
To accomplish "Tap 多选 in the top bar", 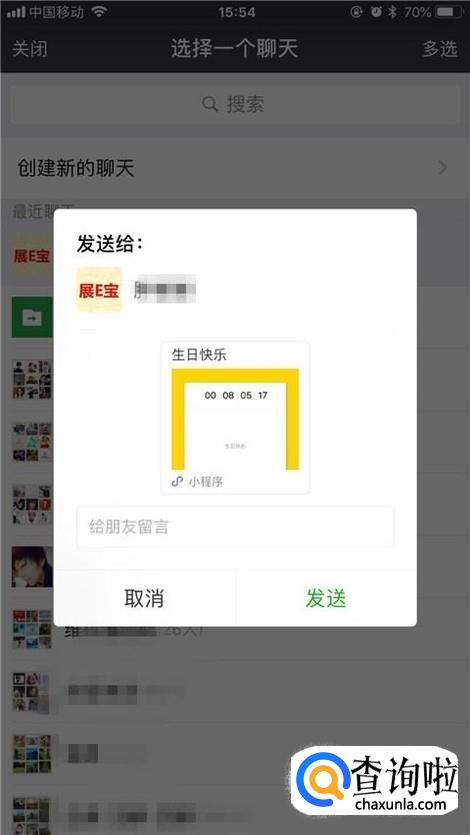I will 440,49.
